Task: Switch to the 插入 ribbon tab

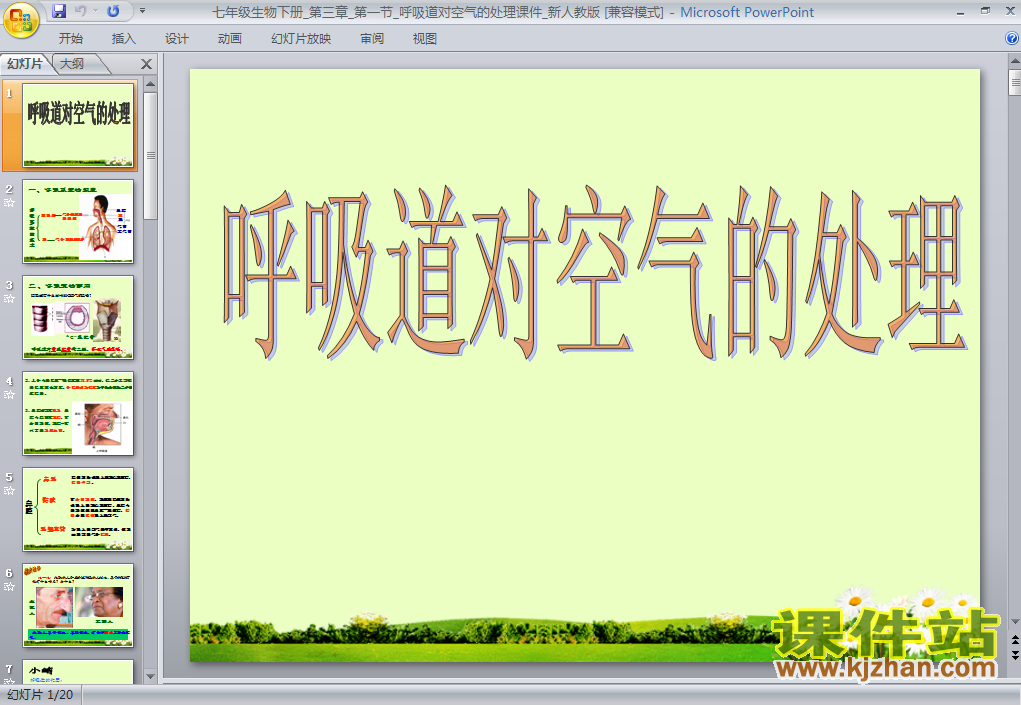Action: click(x=124, y=39)
